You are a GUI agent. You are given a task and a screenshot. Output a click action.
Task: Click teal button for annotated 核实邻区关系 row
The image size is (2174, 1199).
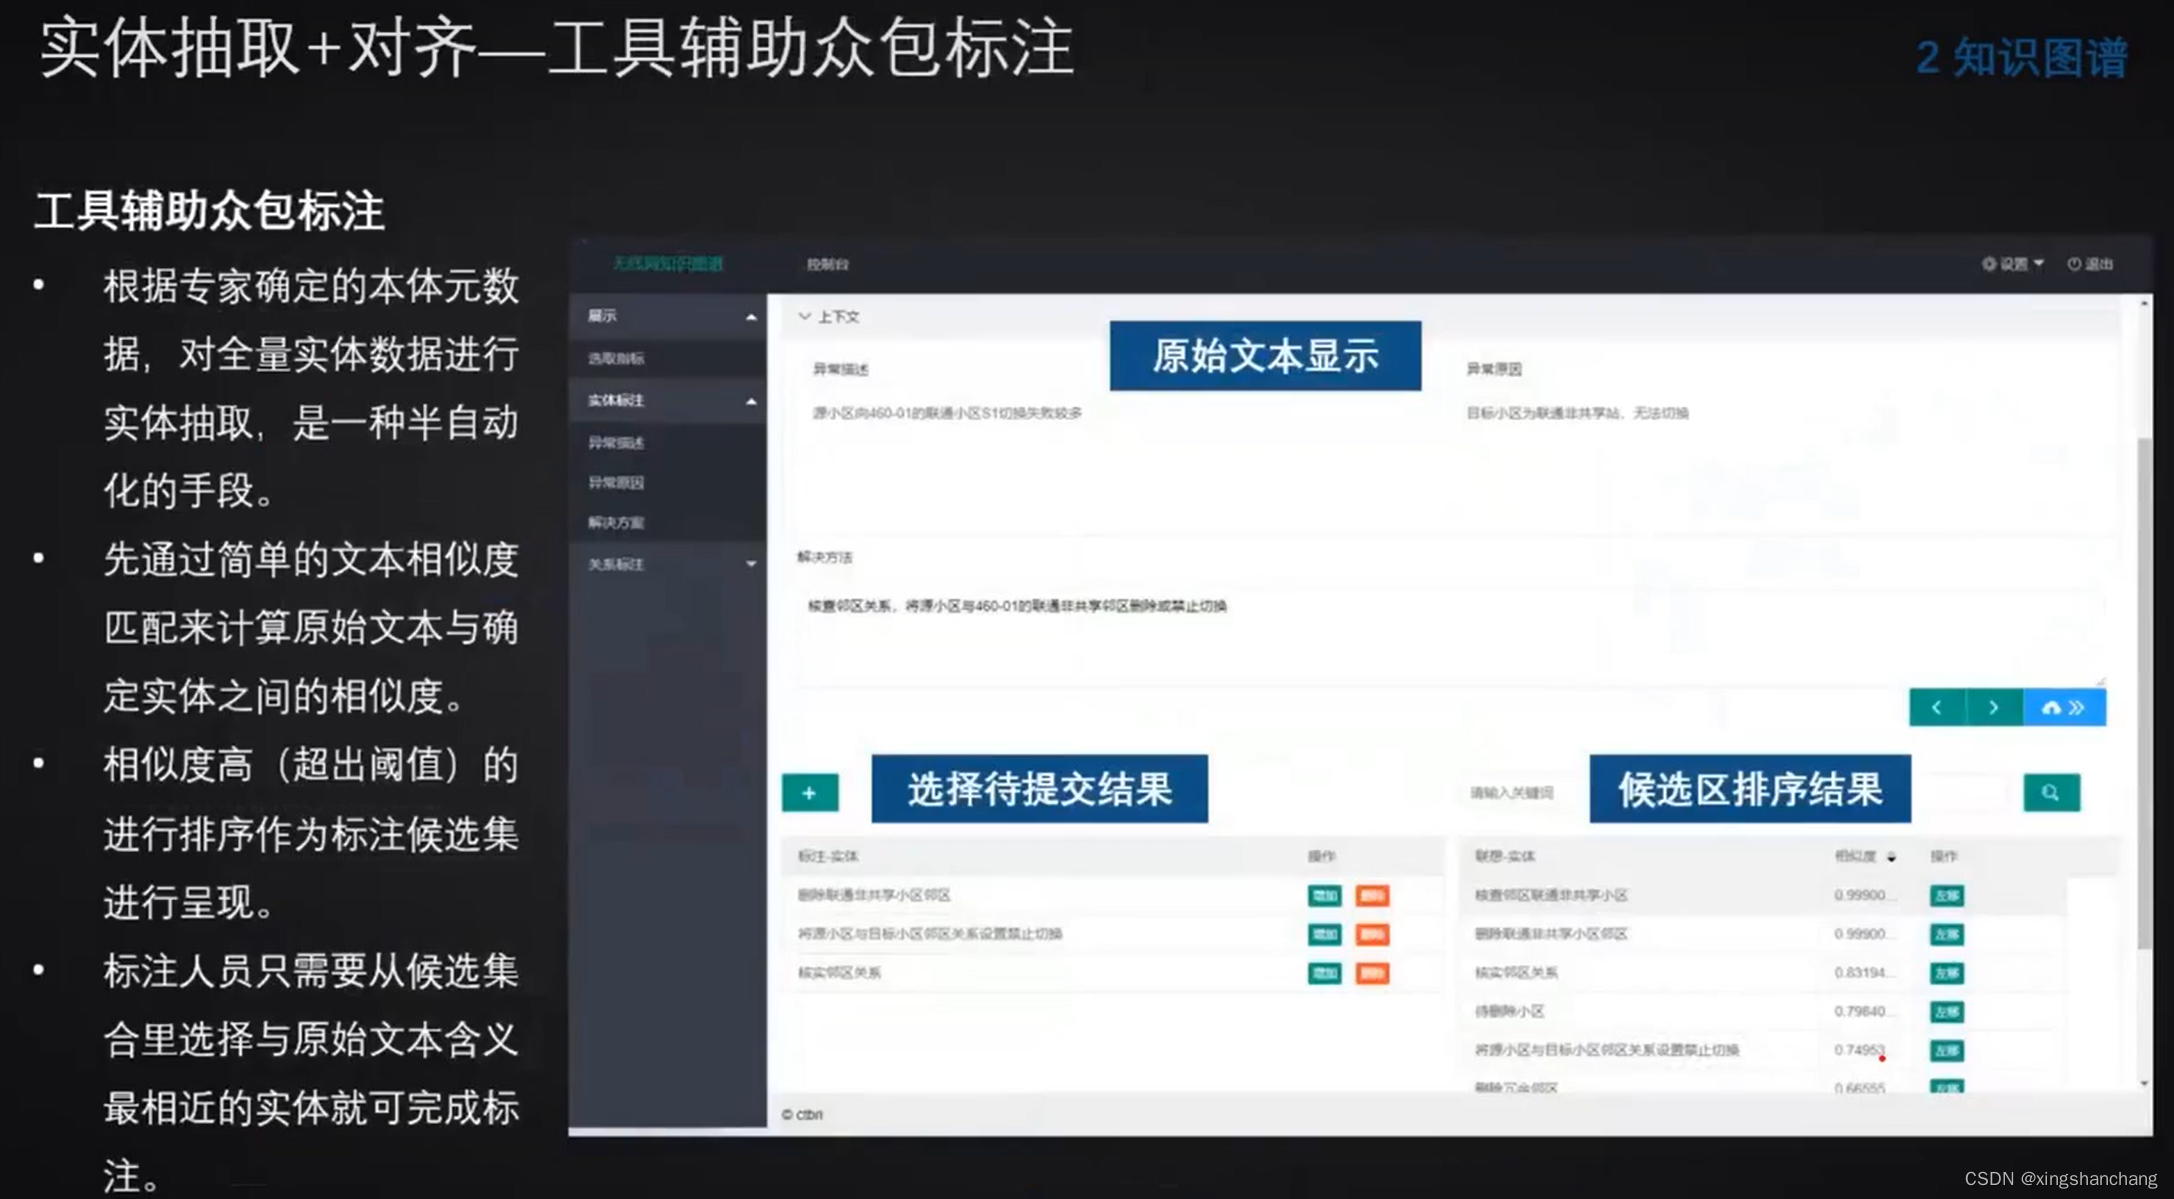1324,973
